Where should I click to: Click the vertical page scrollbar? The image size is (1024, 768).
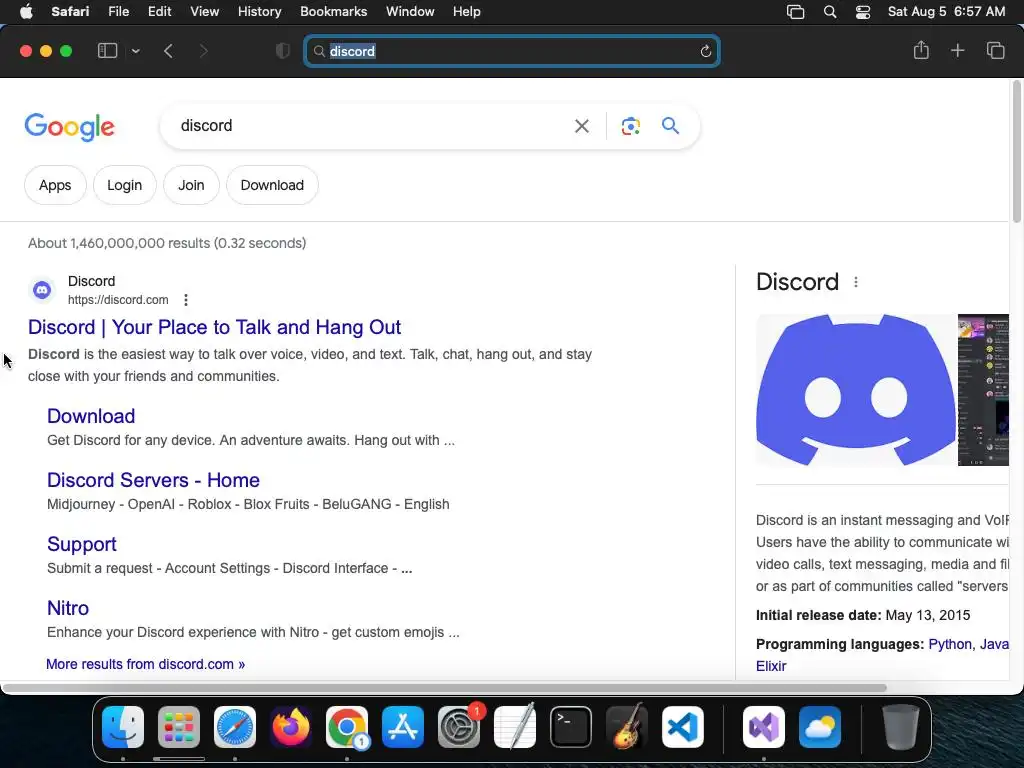[x=1016, y=152]
